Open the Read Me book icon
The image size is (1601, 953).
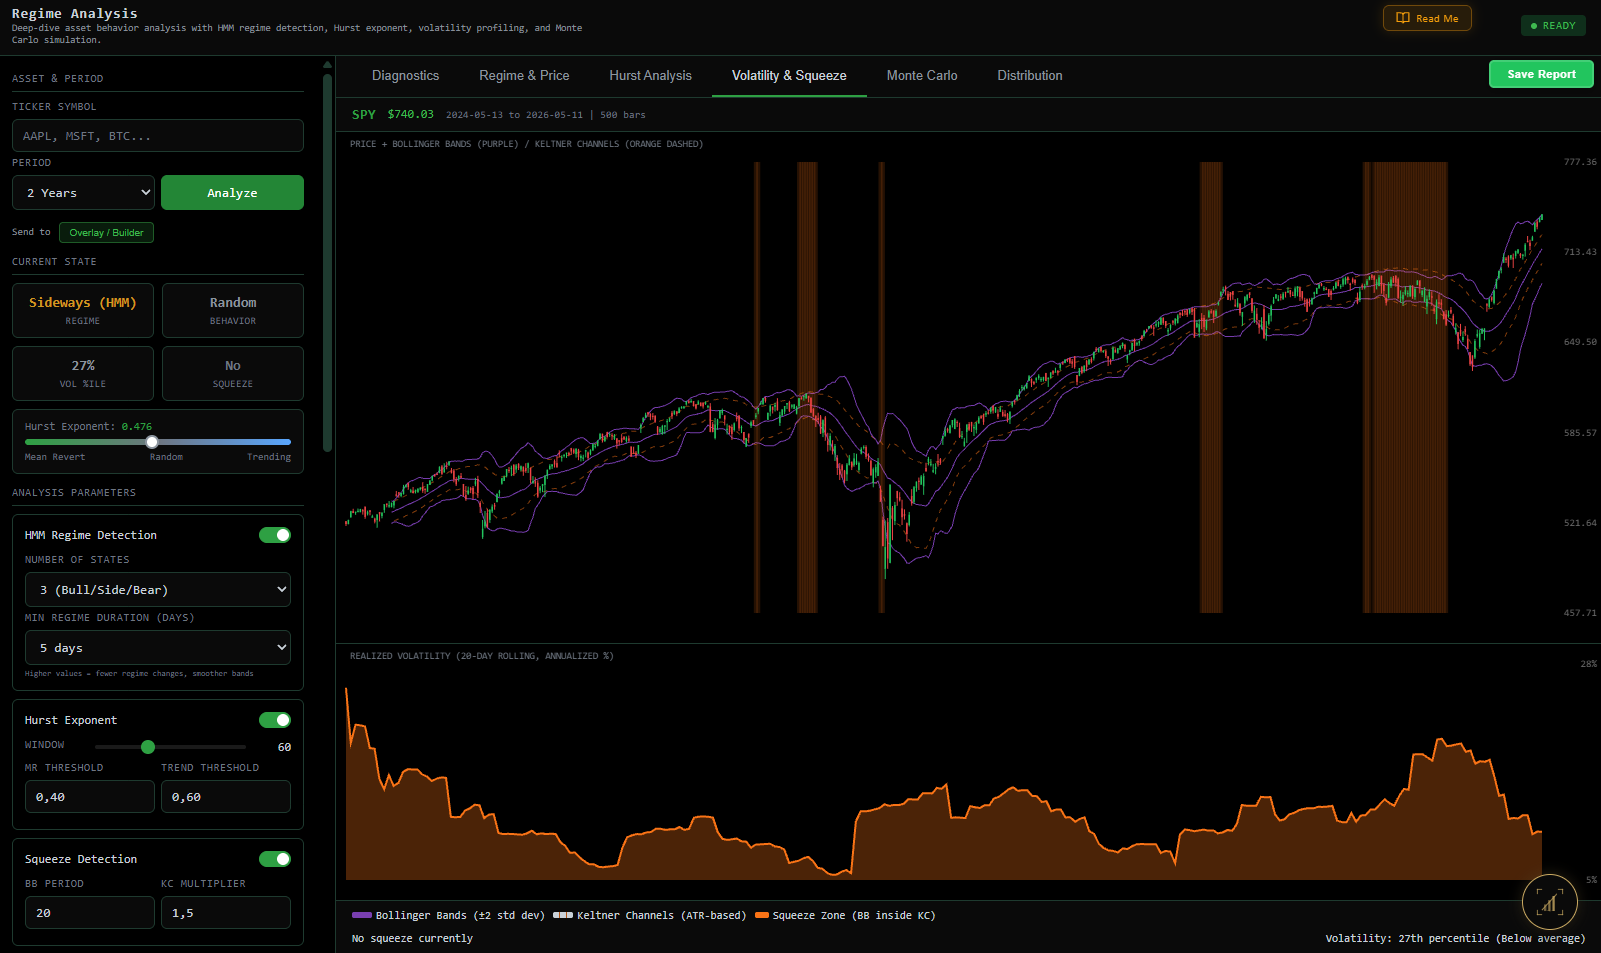(1403, 18)
